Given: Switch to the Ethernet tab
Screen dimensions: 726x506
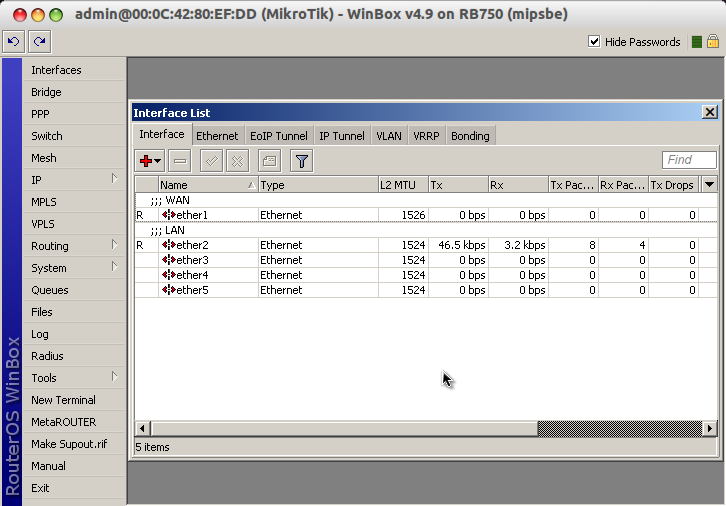Looking at the screenshot, I should [x=217, y=136].
